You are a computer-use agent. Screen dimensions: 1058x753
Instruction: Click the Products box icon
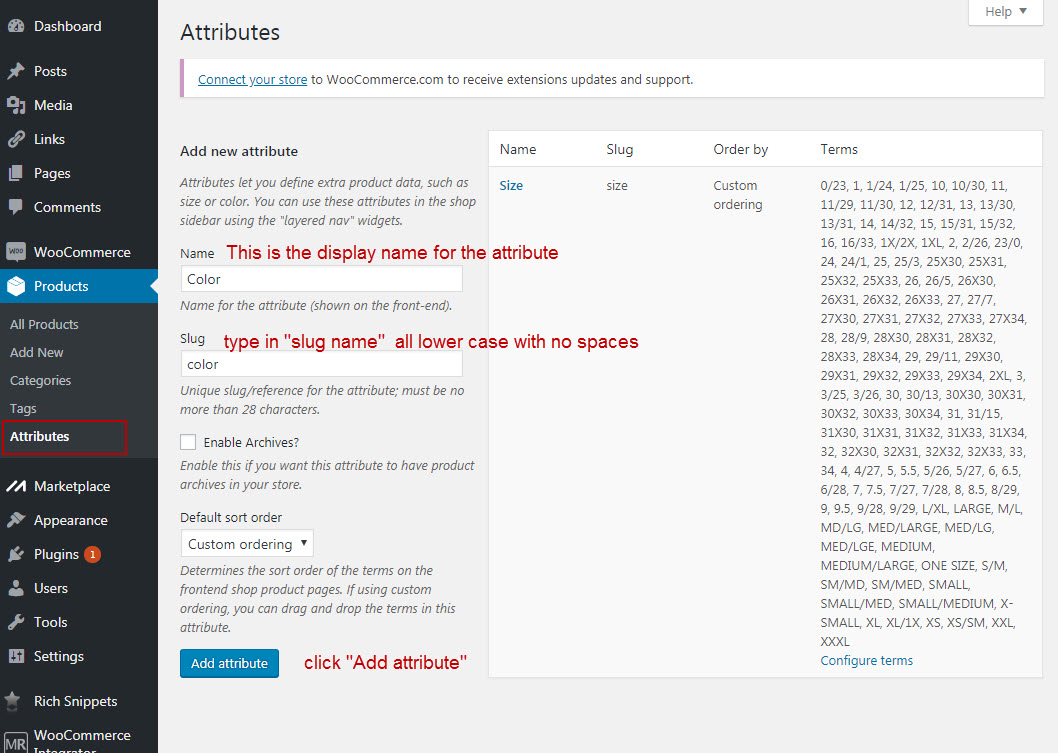16,286
